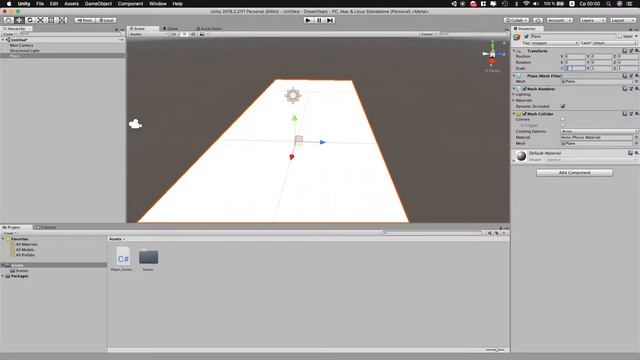Open the Layout dropdown in top toolbar

pyautogui.click(x=623, y=20)
